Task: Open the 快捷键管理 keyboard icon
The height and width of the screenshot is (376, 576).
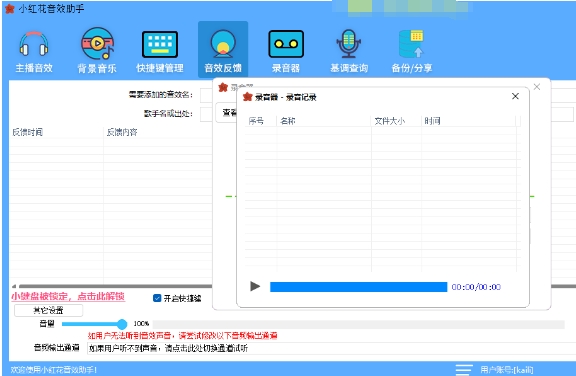Action: coord(160,44)
